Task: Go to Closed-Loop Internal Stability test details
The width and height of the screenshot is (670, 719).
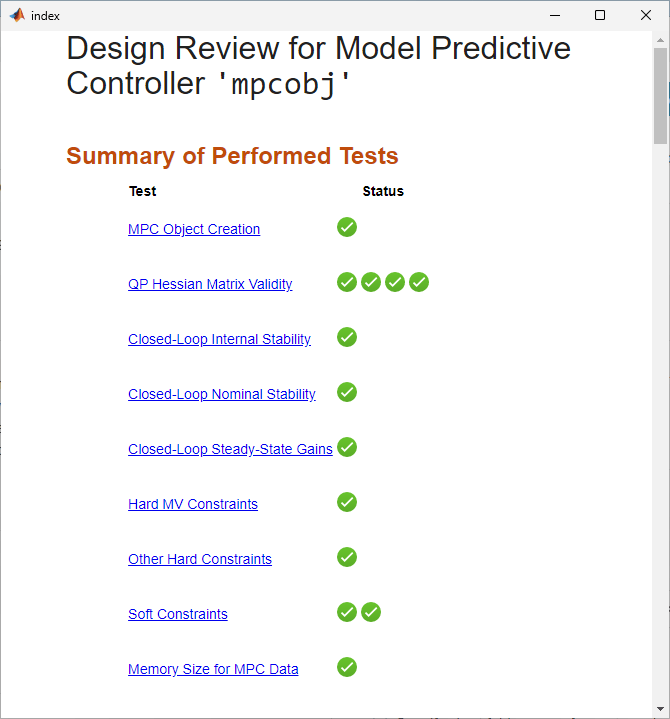Action: tap(219, 339)
